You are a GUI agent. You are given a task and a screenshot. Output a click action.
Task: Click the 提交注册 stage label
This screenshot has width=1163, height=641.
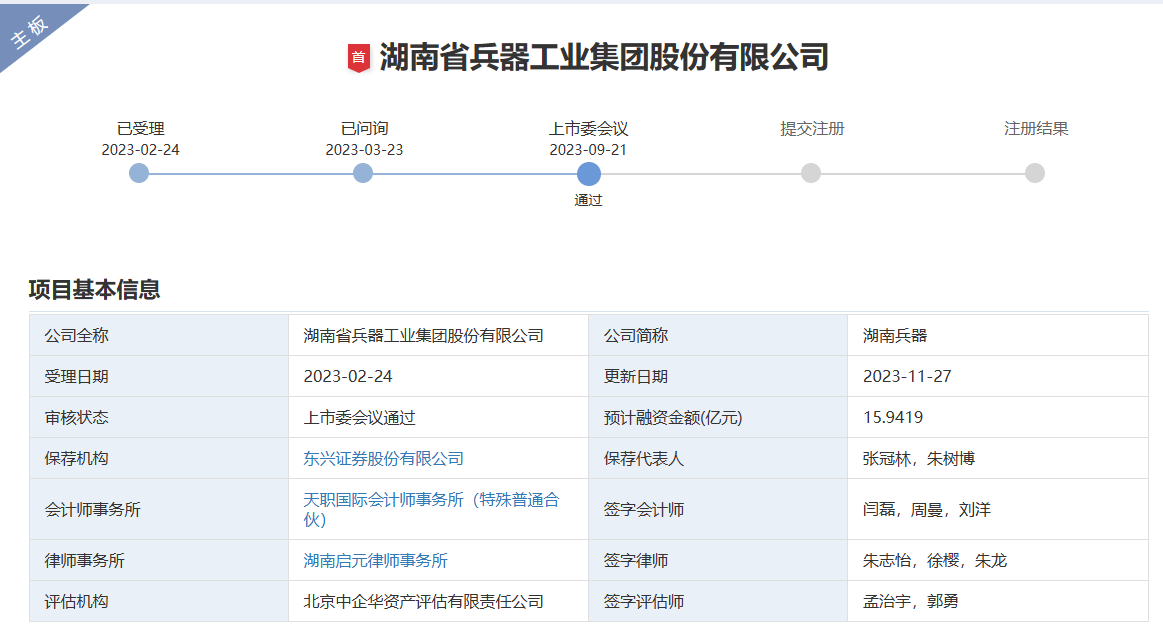pyautogui.click(x=812, y=129)
